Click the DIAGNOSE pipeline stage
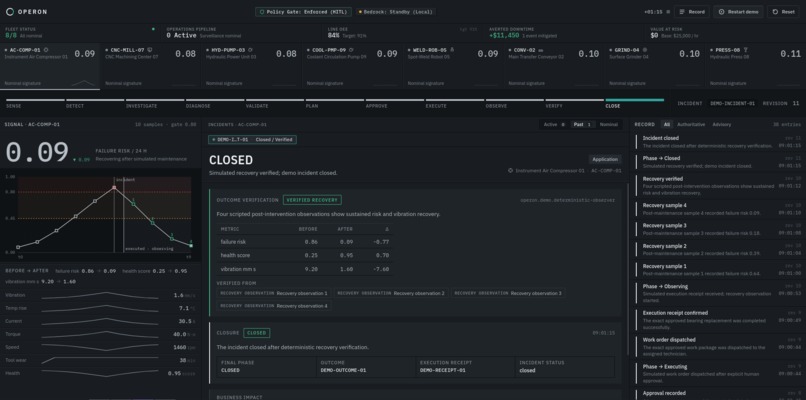 click(x=215, y=103)
